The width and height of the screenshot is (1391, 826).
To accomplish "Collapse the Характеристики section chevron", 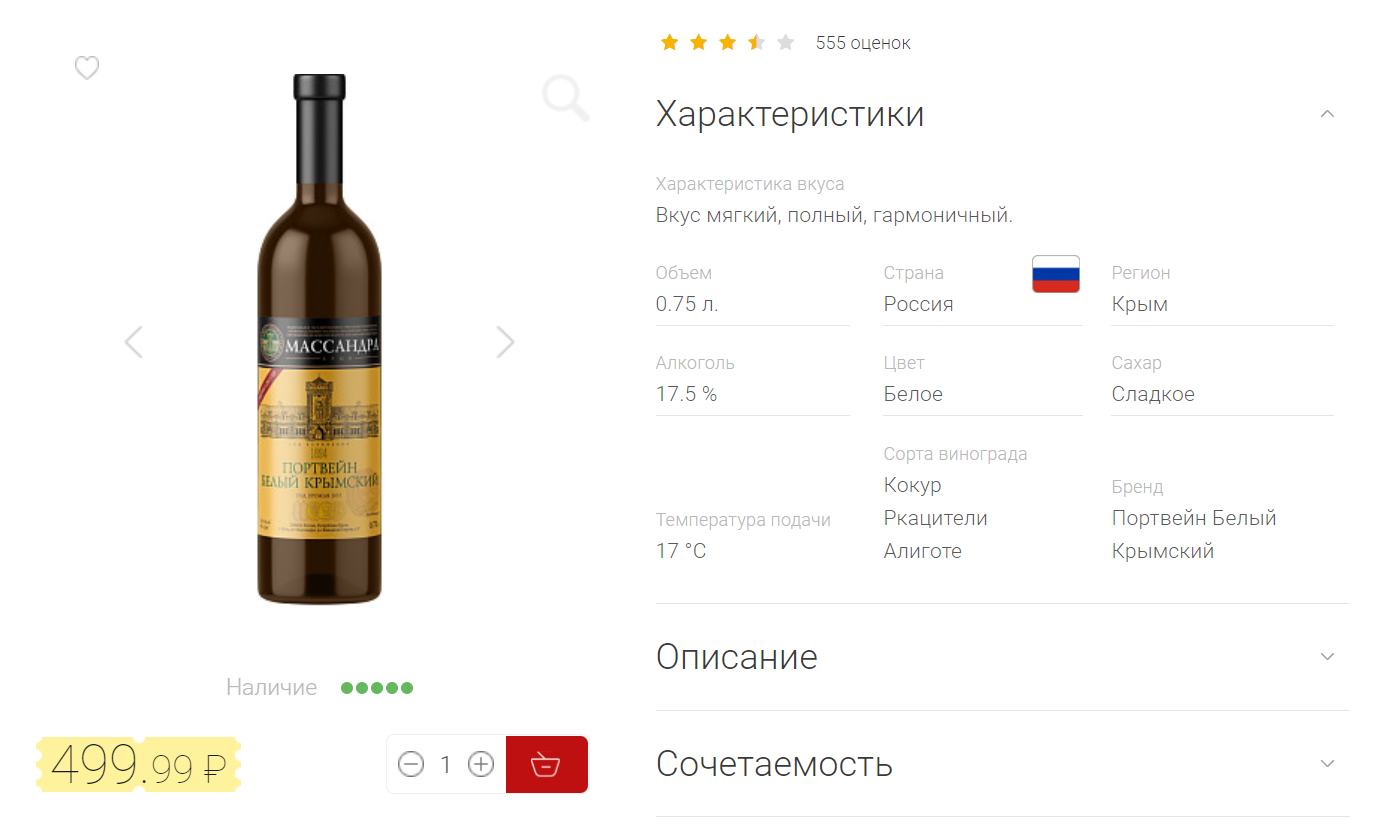I will point(1327,114).
